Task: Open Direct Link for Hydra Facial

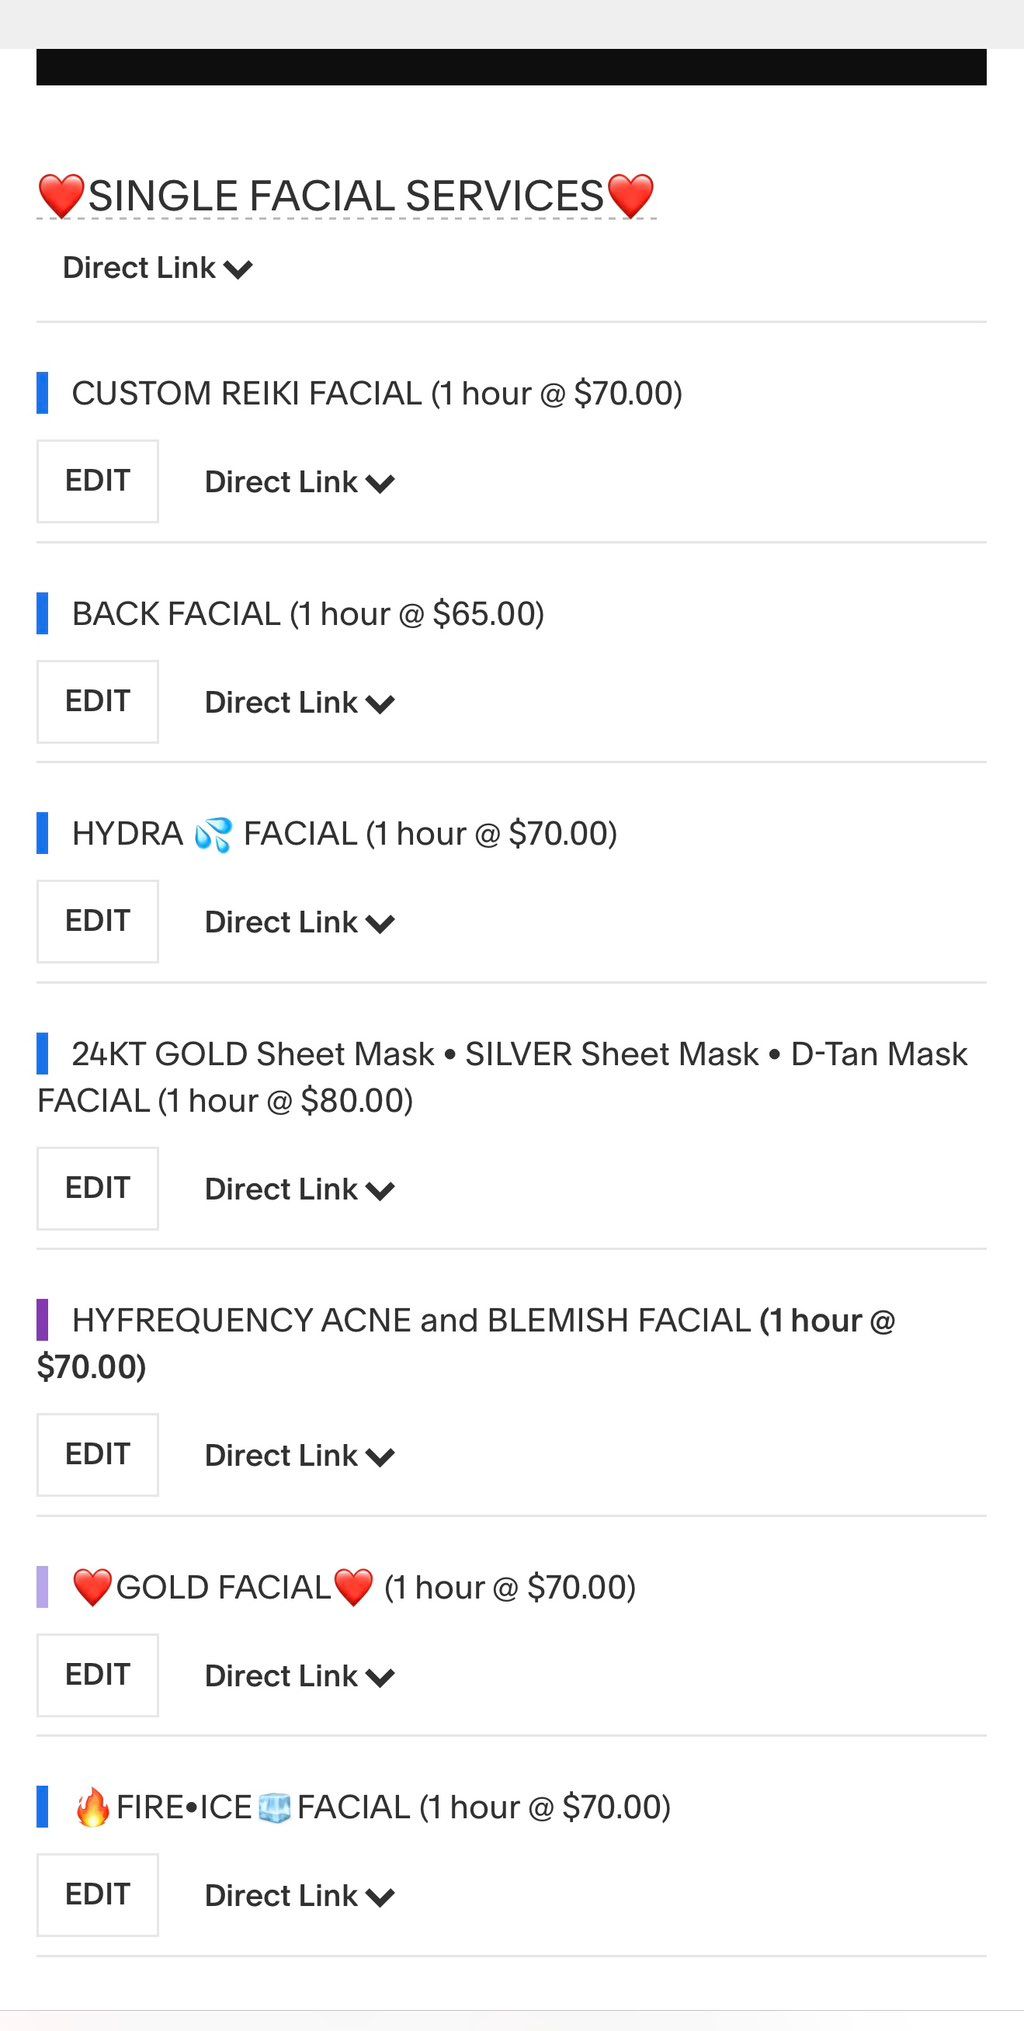Action: pyautogui.click(x=299, y=922)
